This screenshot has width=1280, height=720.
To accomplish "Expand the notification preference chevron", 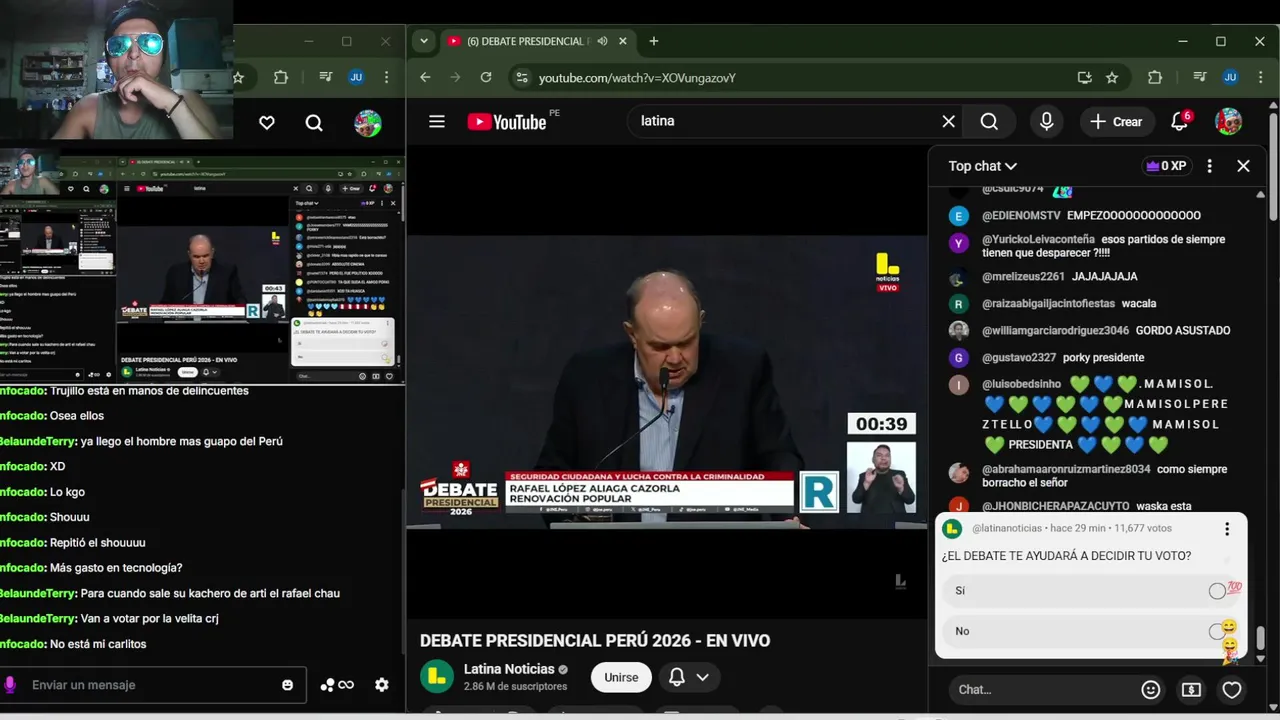I will coord(703,677).
